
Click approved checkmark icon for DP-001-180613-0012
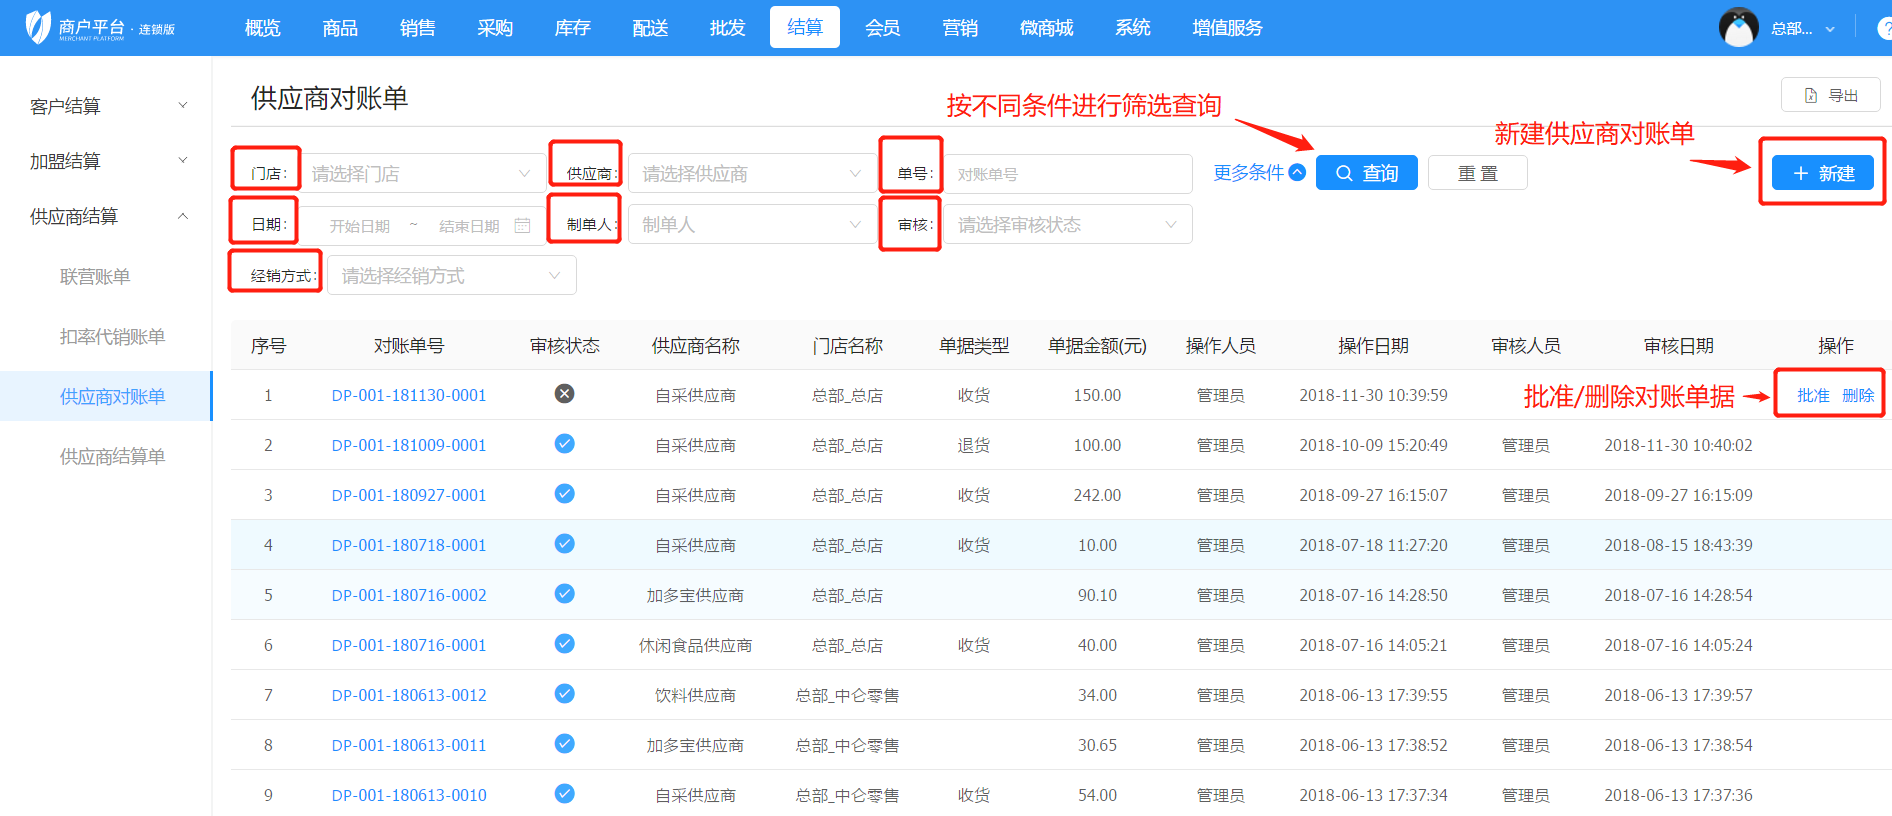(564, 694)
